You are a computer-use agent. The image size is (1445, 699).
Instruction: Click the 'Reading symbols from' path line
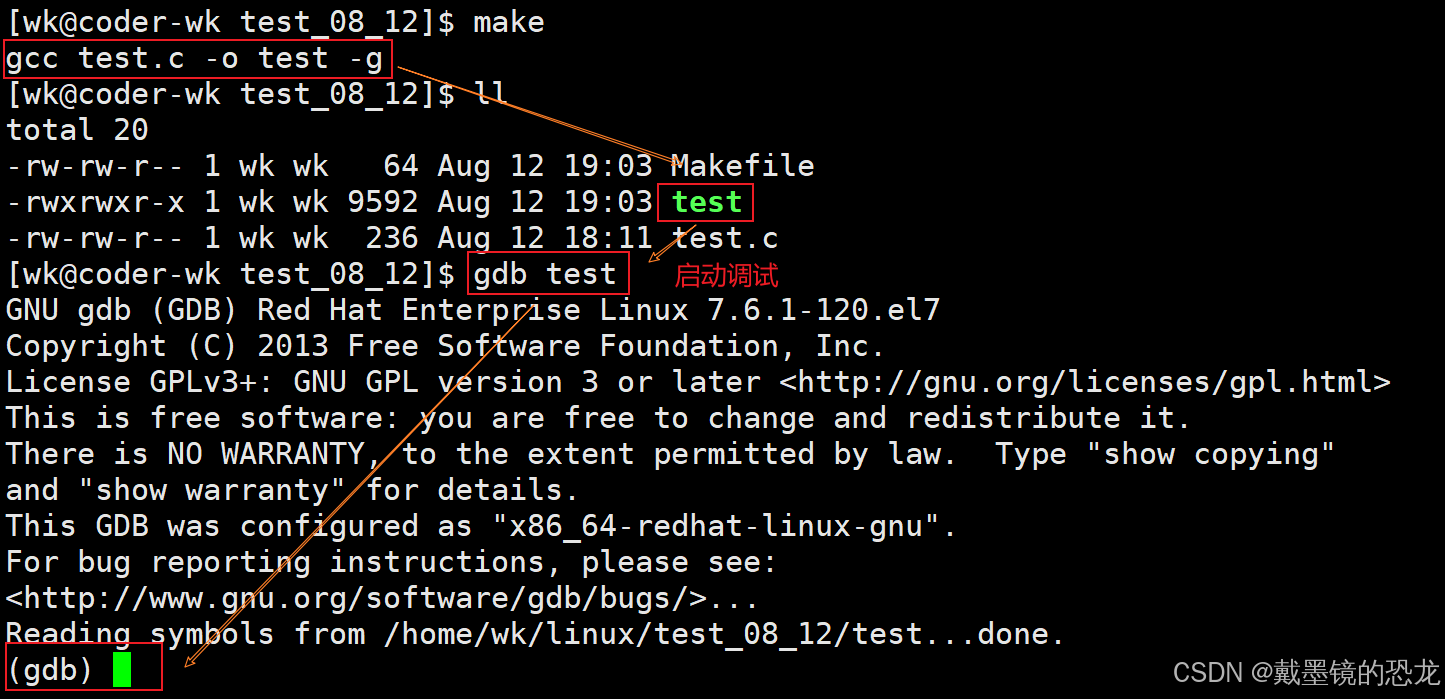(x=536, y=634)
